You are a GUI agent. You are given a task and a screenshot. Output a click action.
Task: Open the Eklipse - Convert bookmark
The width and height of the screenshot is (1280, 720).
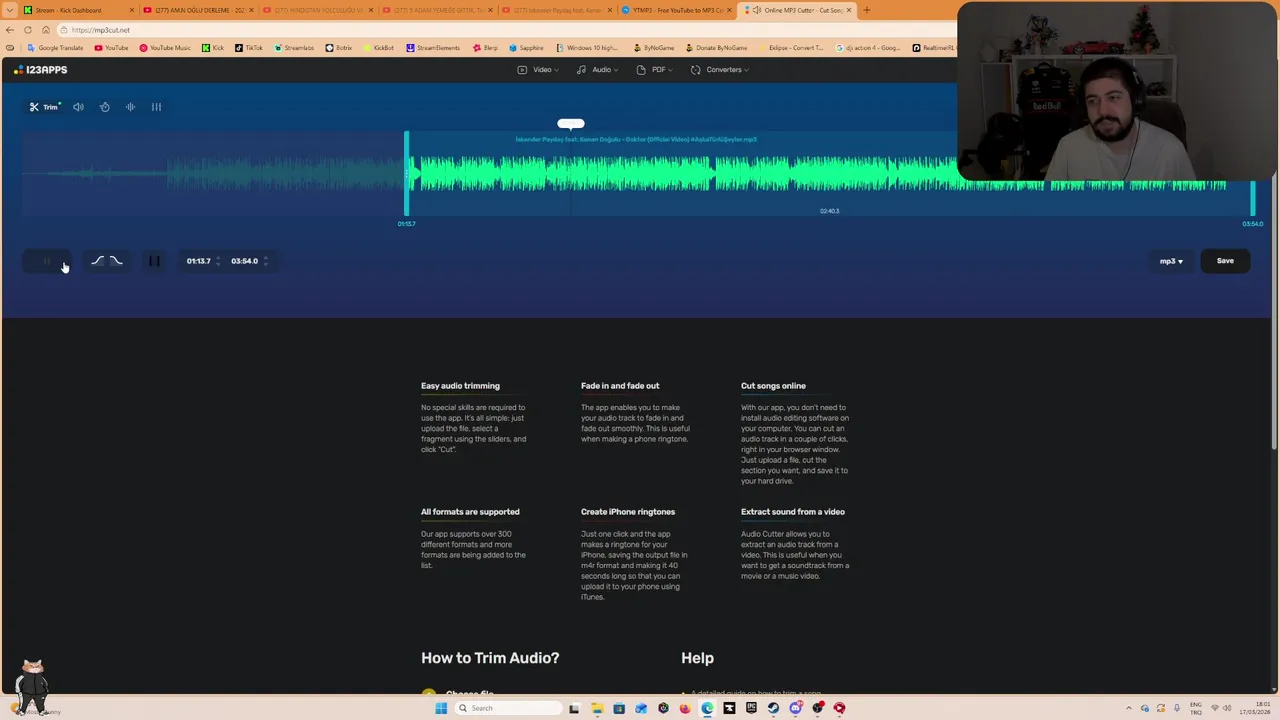click(791, 48)
